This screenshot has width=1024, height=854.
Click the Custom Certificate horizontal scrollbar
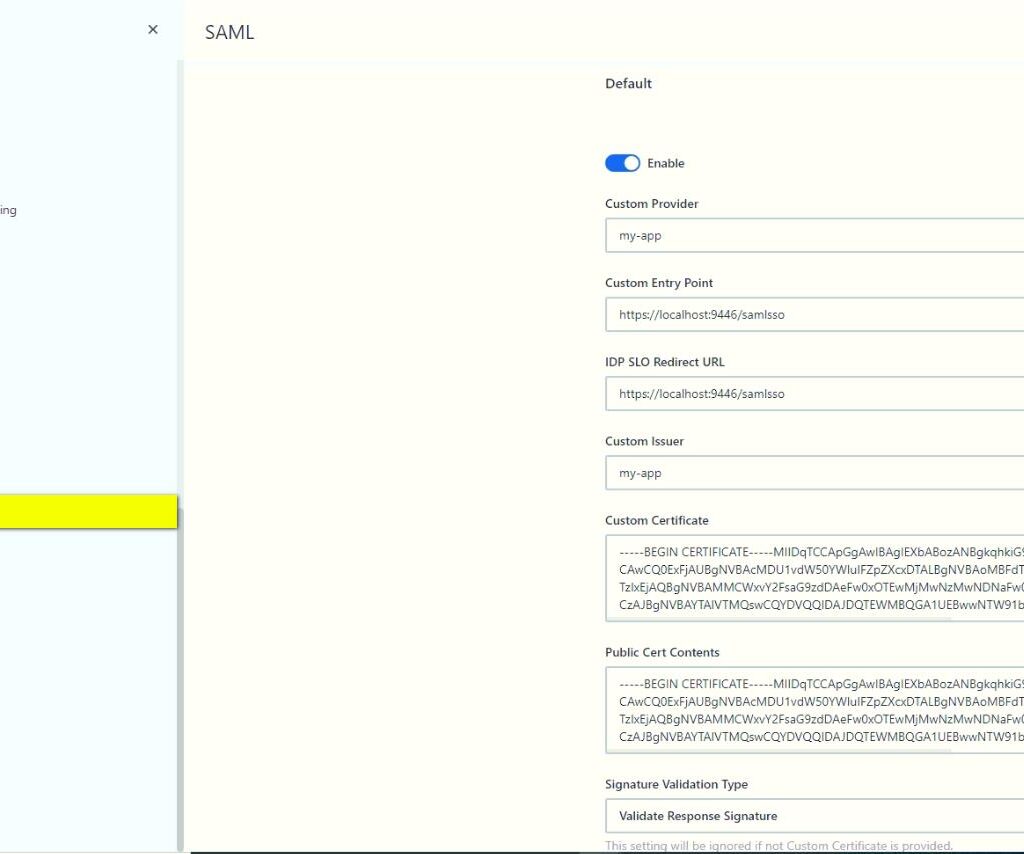(780, 619)
